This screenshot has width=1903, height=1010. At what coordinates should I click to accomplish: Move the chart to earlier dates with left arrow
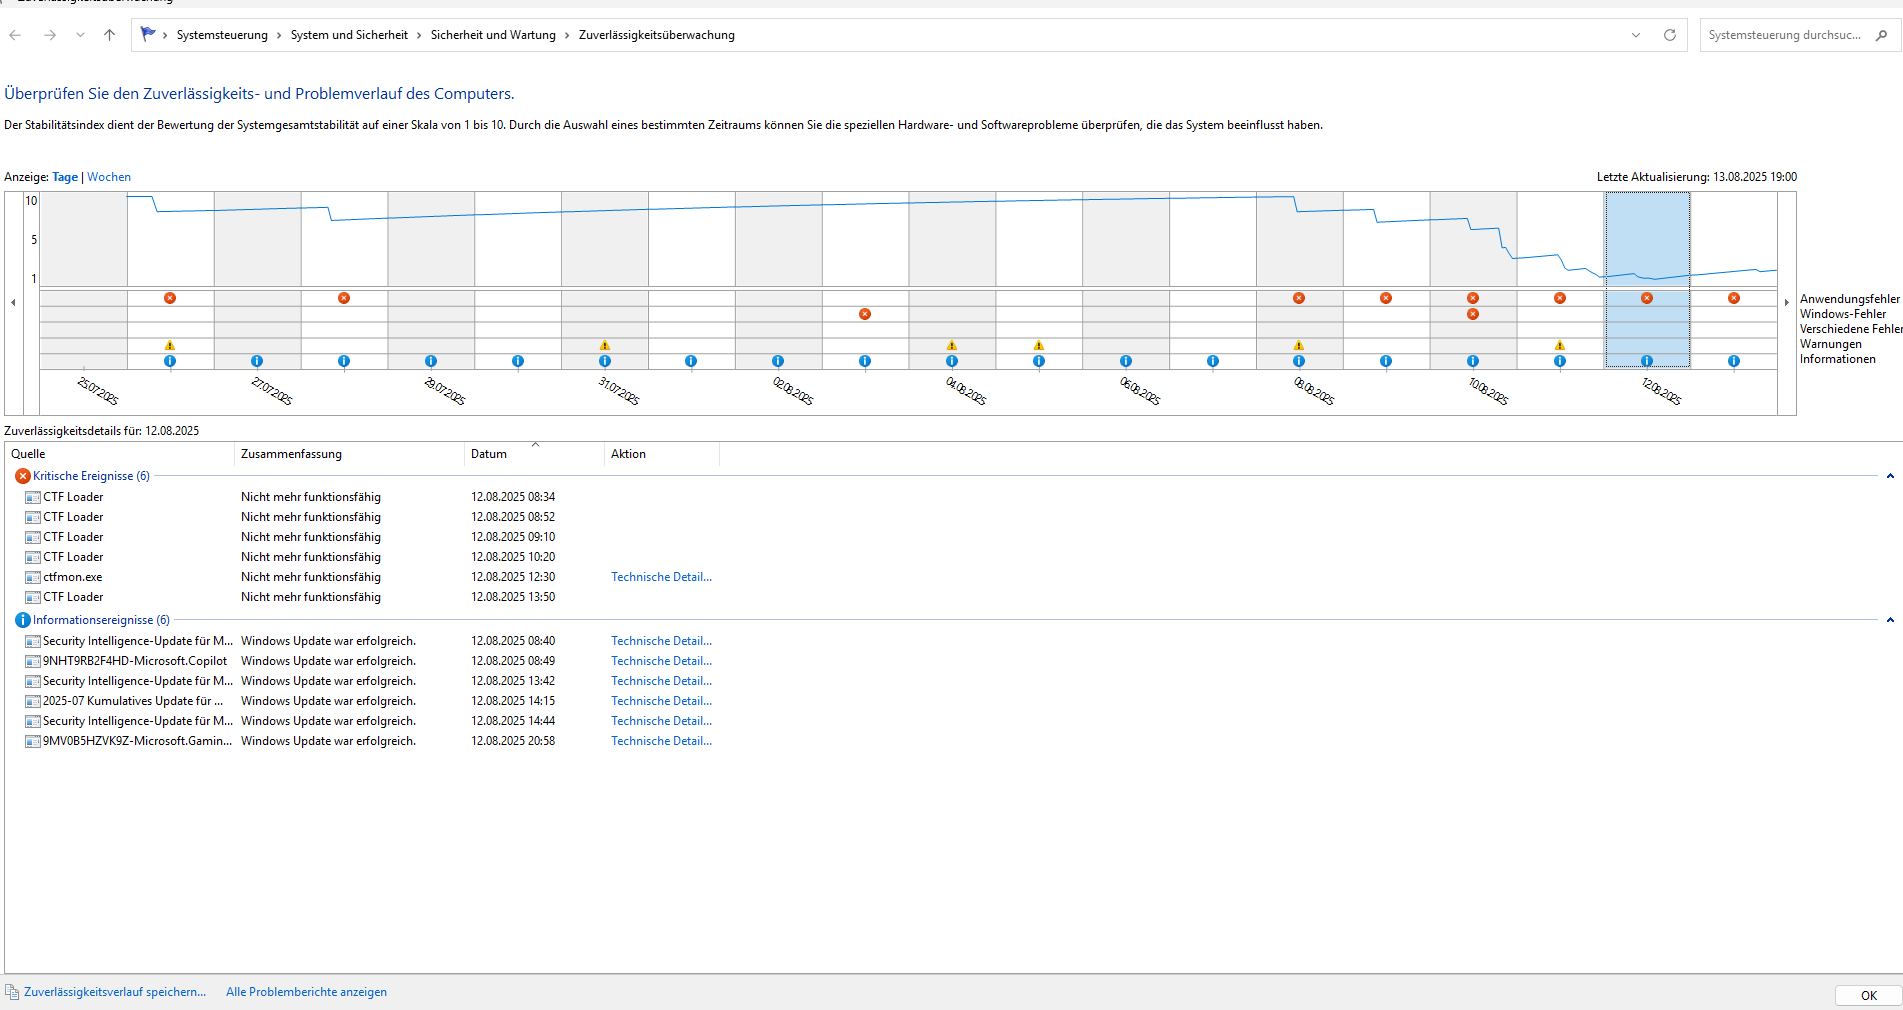click(13, 302)
